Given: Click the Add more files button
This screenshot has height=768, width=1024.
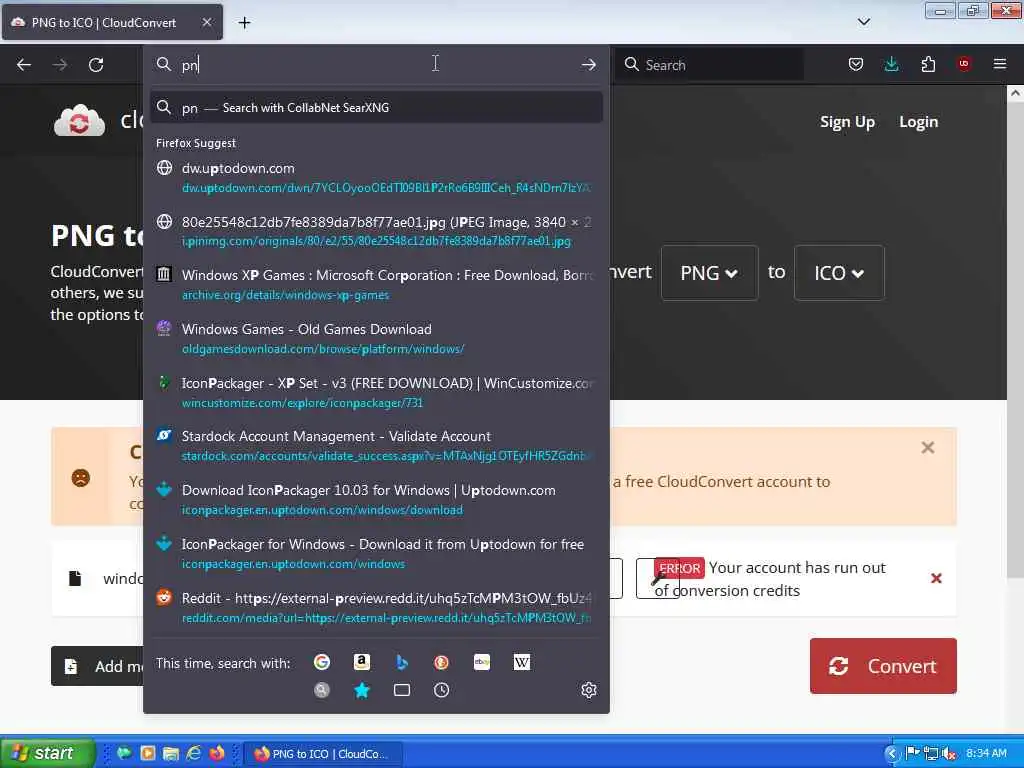Looking at the screenshot, I should click(x=97, y=666).
